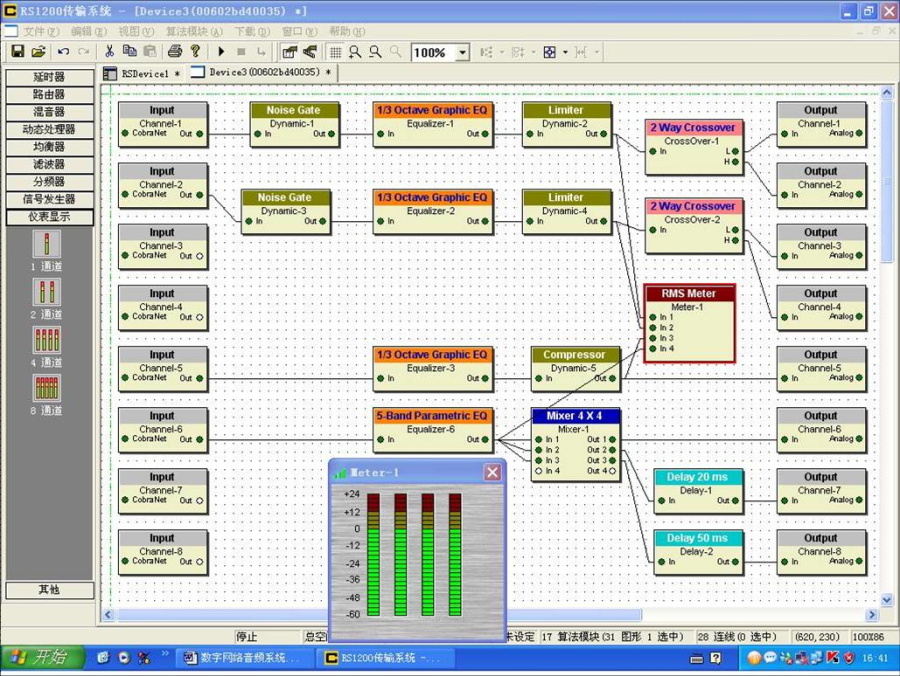
Task: Click the Print icon in the toolbar
Action: point(175,52)
